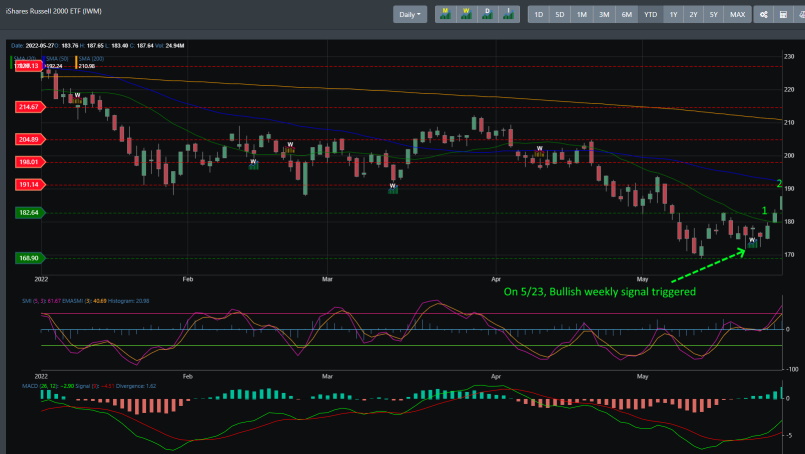Select the monthly (M) chart signal icon

445,14
